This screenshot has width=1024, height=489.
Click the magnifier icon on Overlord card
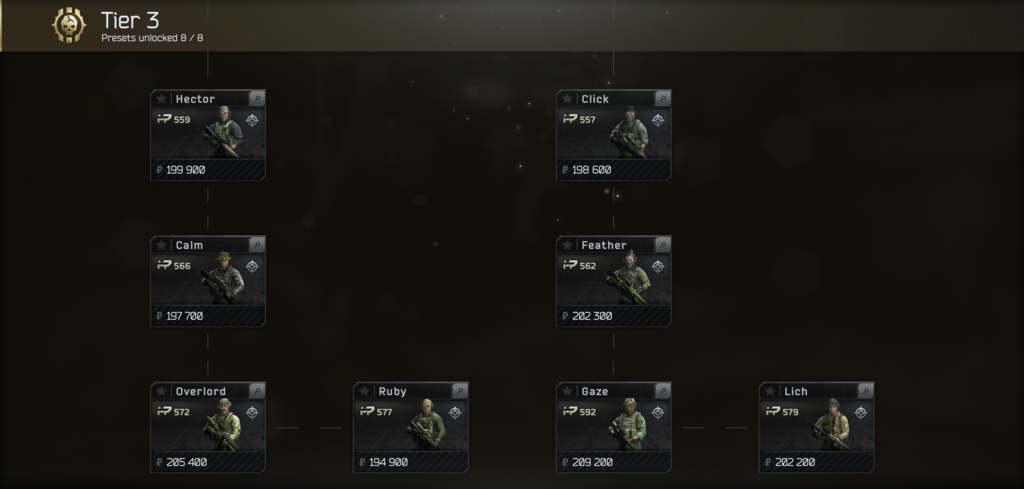click(x=257, y=391)
